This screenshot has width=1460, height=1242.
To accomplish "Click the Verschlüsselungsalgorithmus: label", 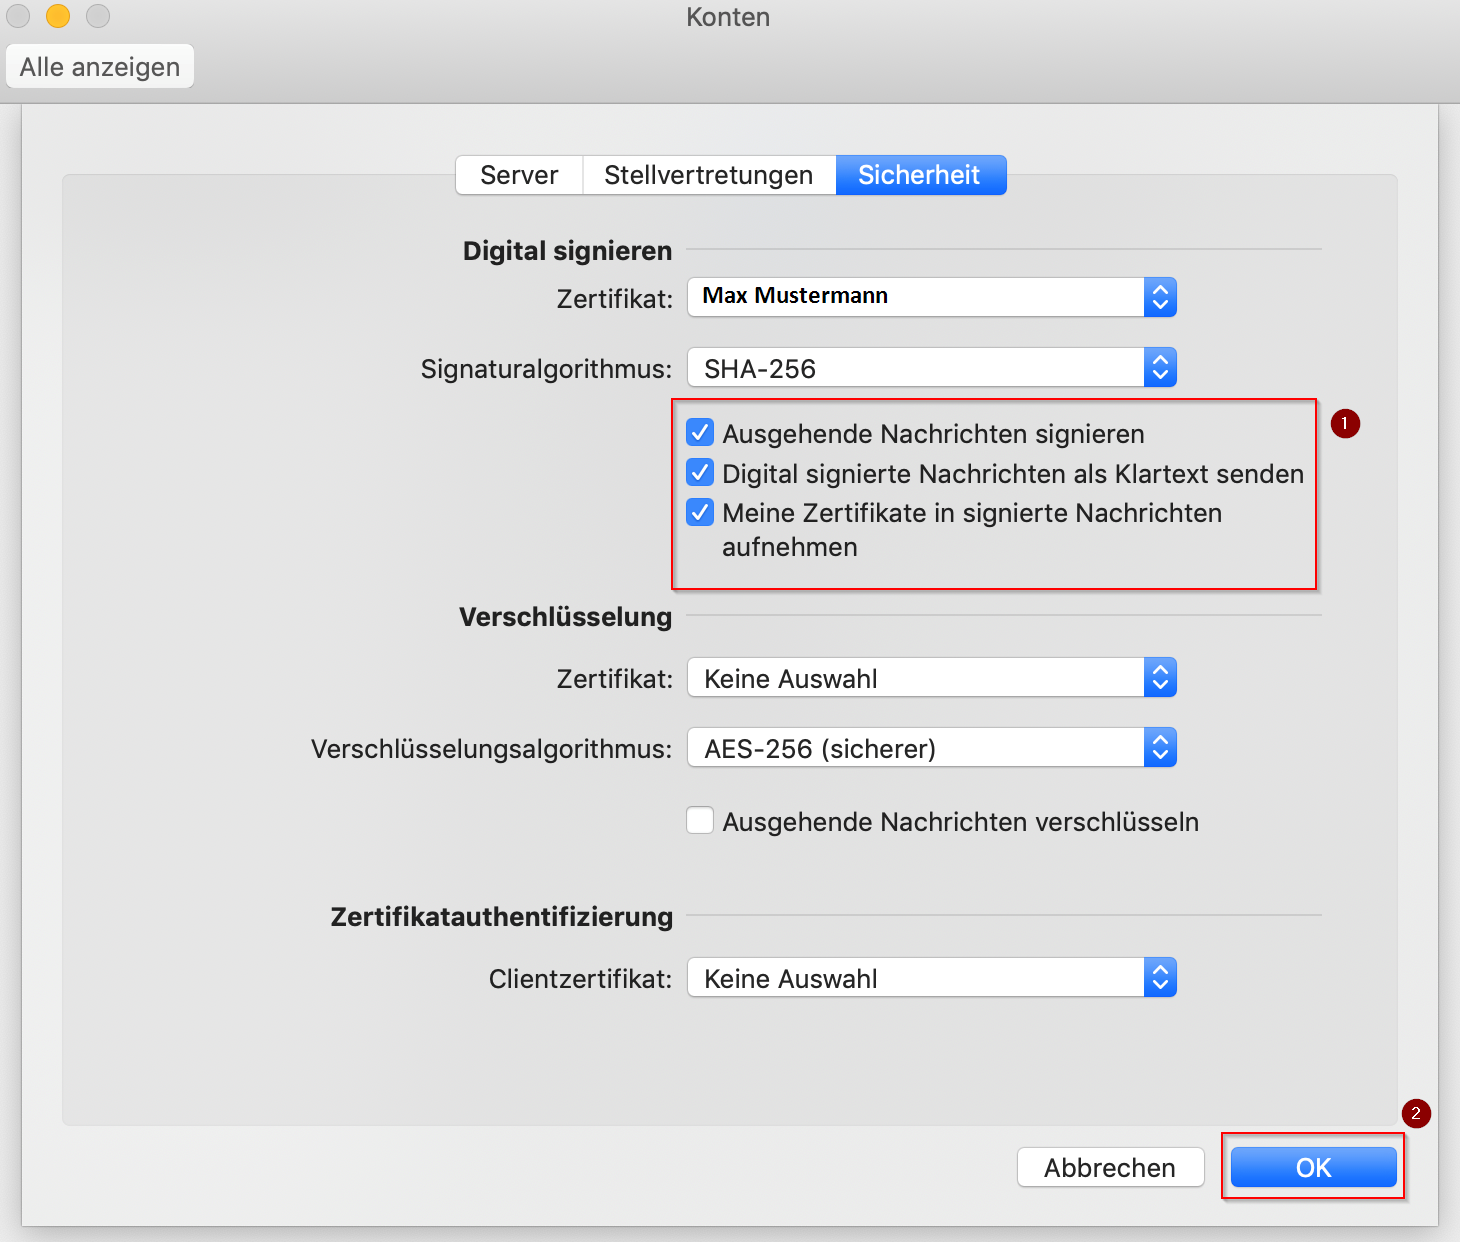I will (492, 749).
